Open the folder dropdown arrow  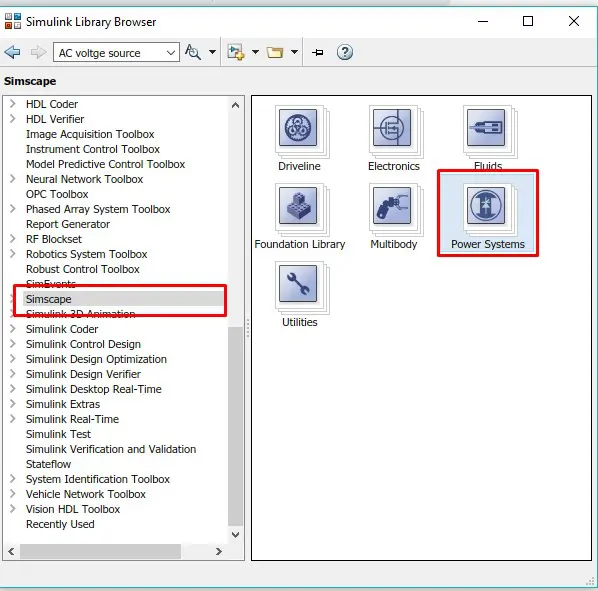pos(294,52)
